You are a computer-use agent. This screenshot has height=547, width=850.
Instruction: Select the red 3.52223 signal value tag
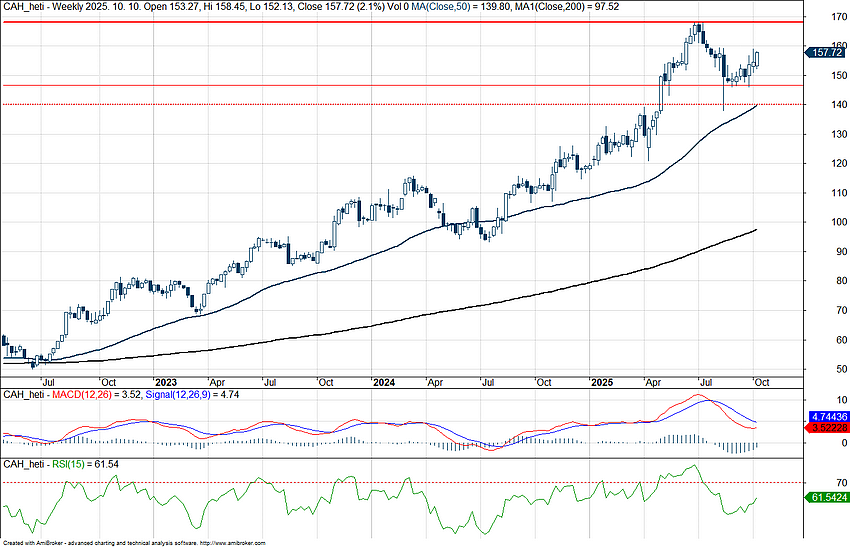click(826, 427)
